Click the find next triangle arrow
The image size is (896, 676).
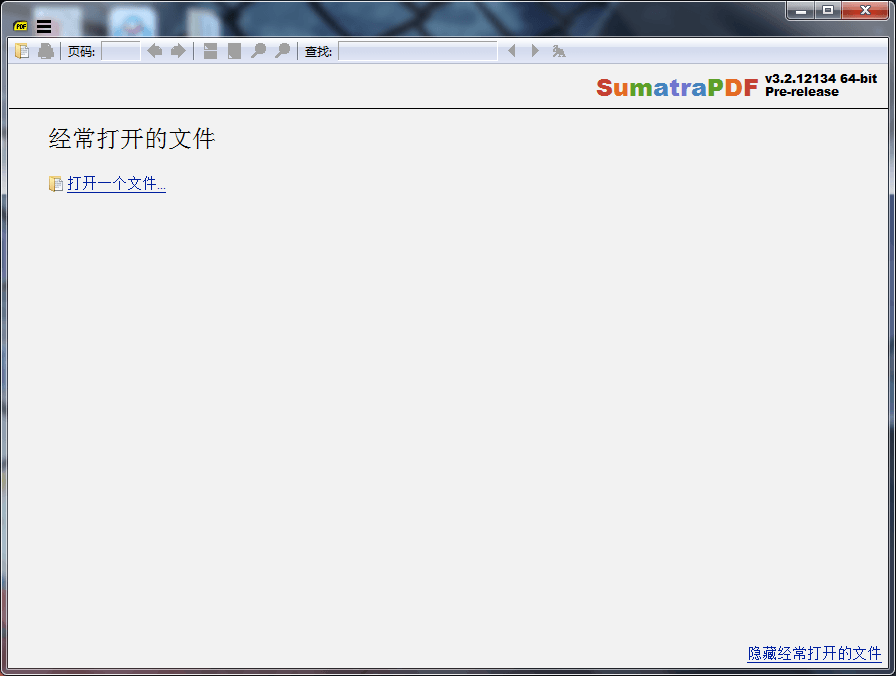[x=535, y=51]
